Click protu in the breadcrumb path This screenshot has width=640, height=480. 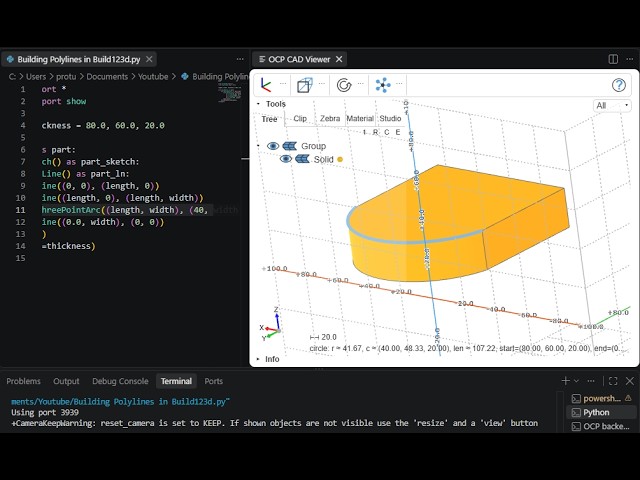pyautogui.click(x=66, y=77)
